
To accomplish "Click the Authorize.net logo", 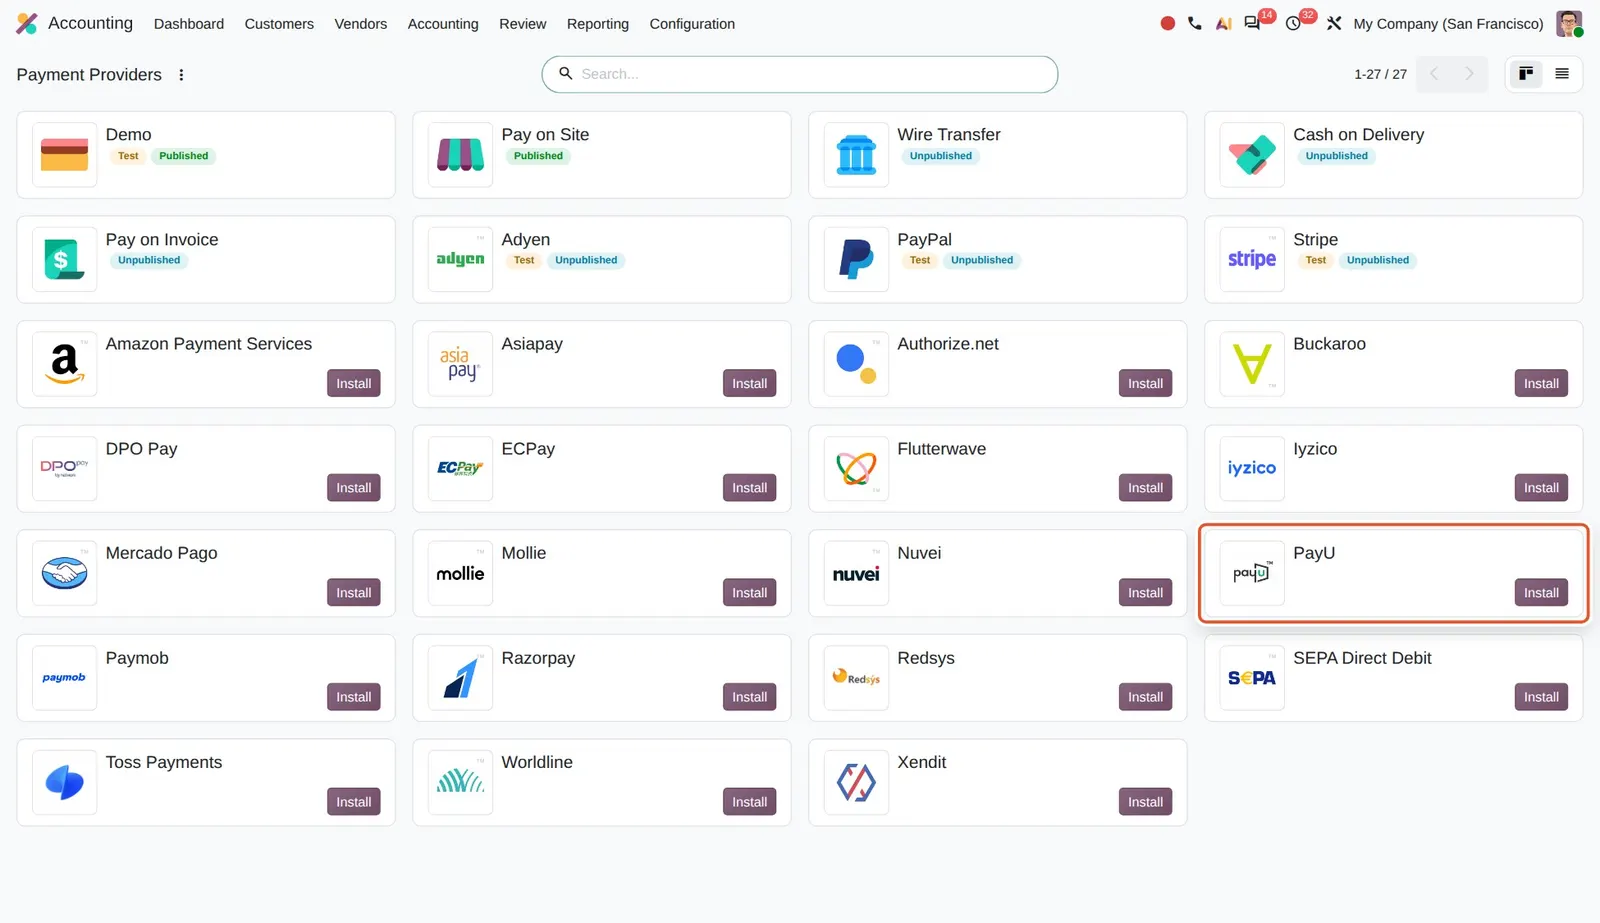I will [857, 364].
